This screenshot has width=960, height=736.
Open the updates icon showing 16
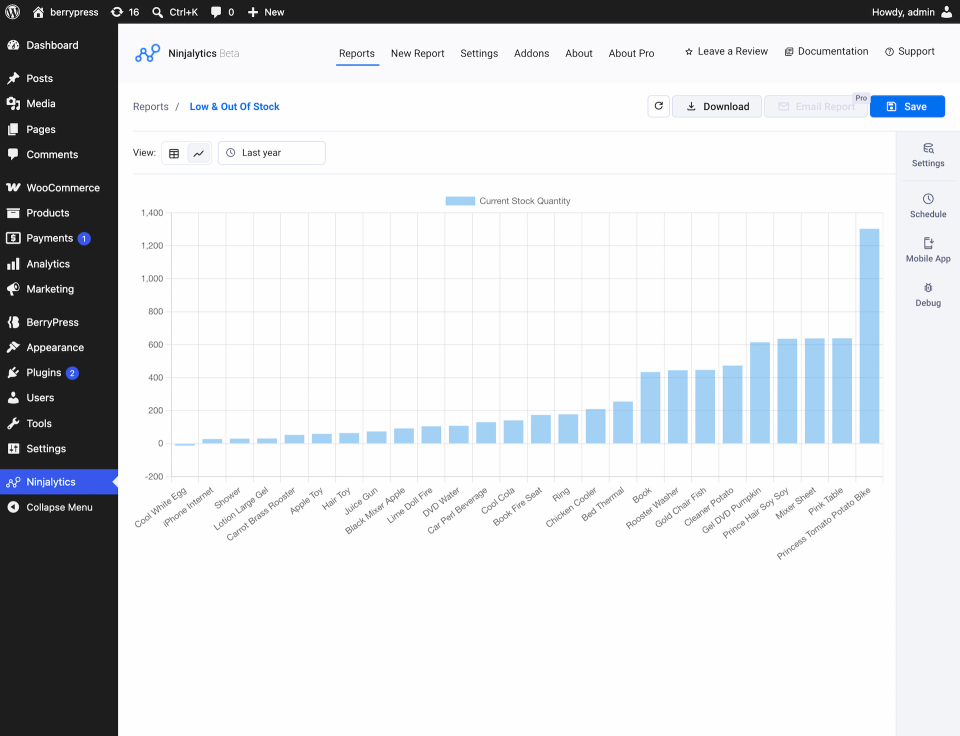pos(116,12)
